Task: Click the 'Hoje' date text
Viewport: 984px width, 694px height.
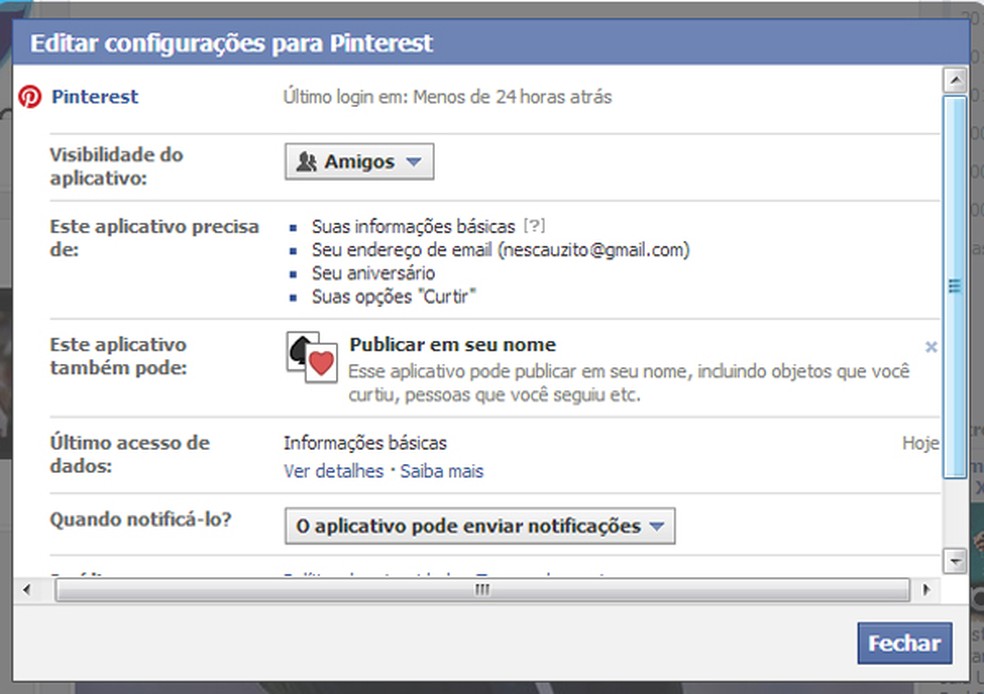Action: point(921,443)
